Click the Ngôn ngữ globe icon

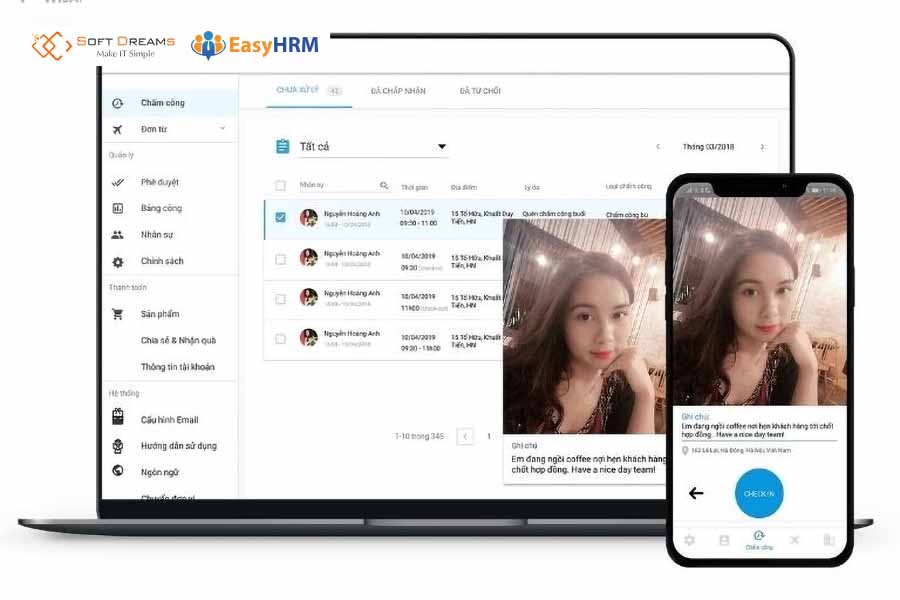tap(118, 471)
